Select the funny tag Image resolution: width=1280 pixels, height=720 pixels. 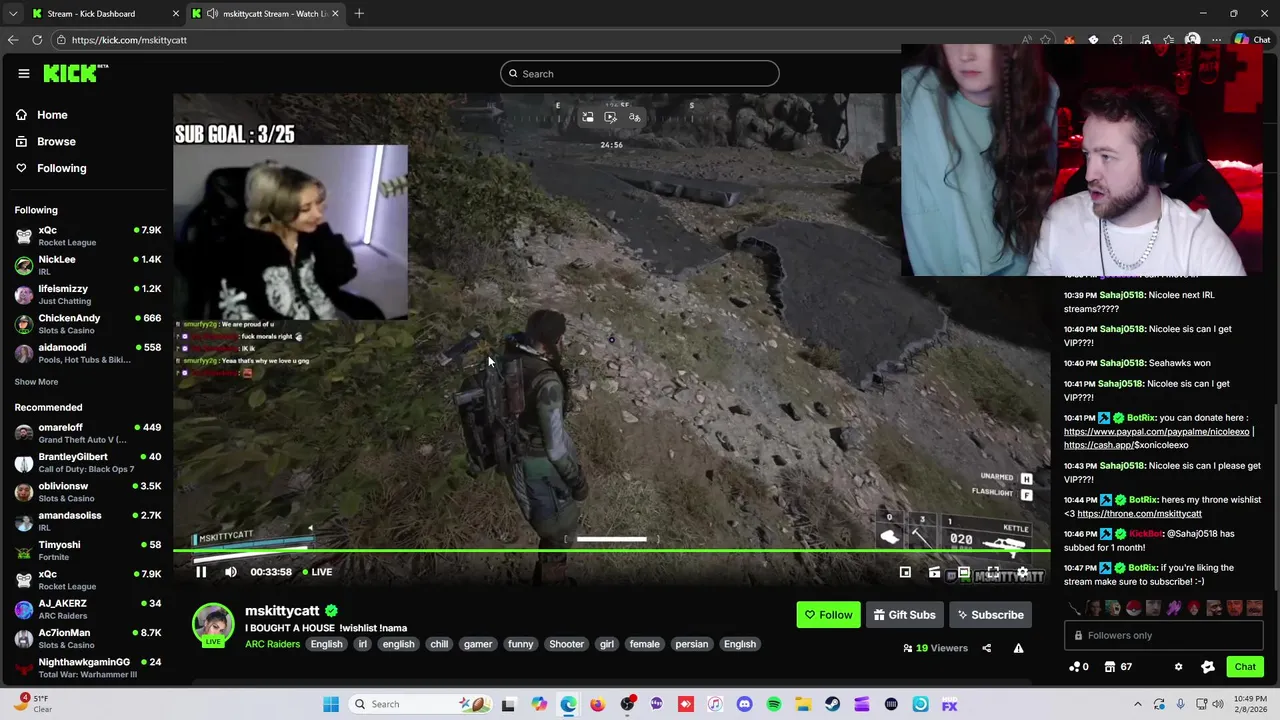pyautogui.click(x=521, y=644)
